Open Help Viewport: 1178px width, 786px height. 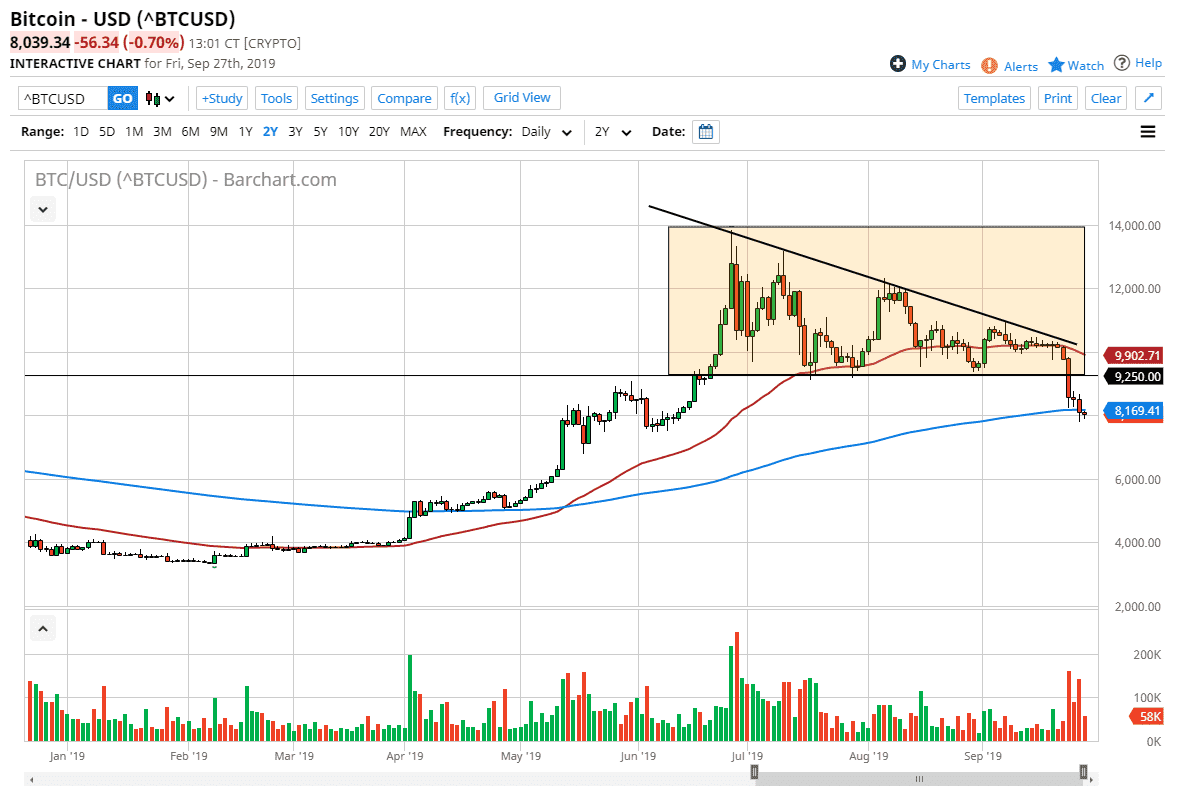(x=1138, y=62)
